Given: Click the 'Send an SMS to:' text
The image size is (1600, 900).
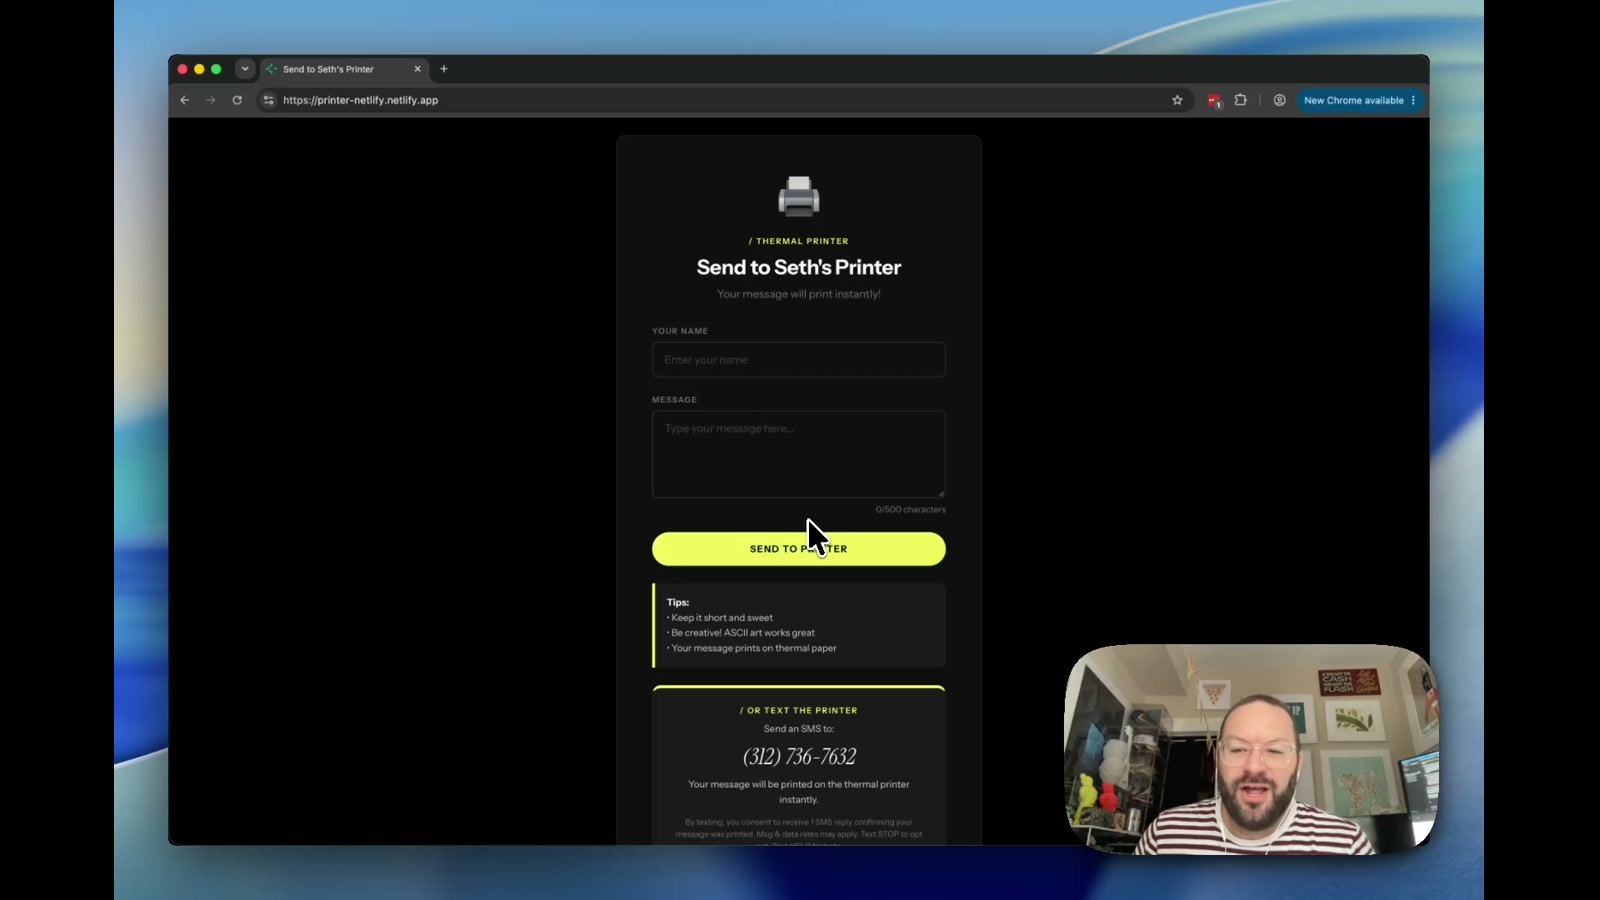Looking at the screenshot, I should (799, 729).
